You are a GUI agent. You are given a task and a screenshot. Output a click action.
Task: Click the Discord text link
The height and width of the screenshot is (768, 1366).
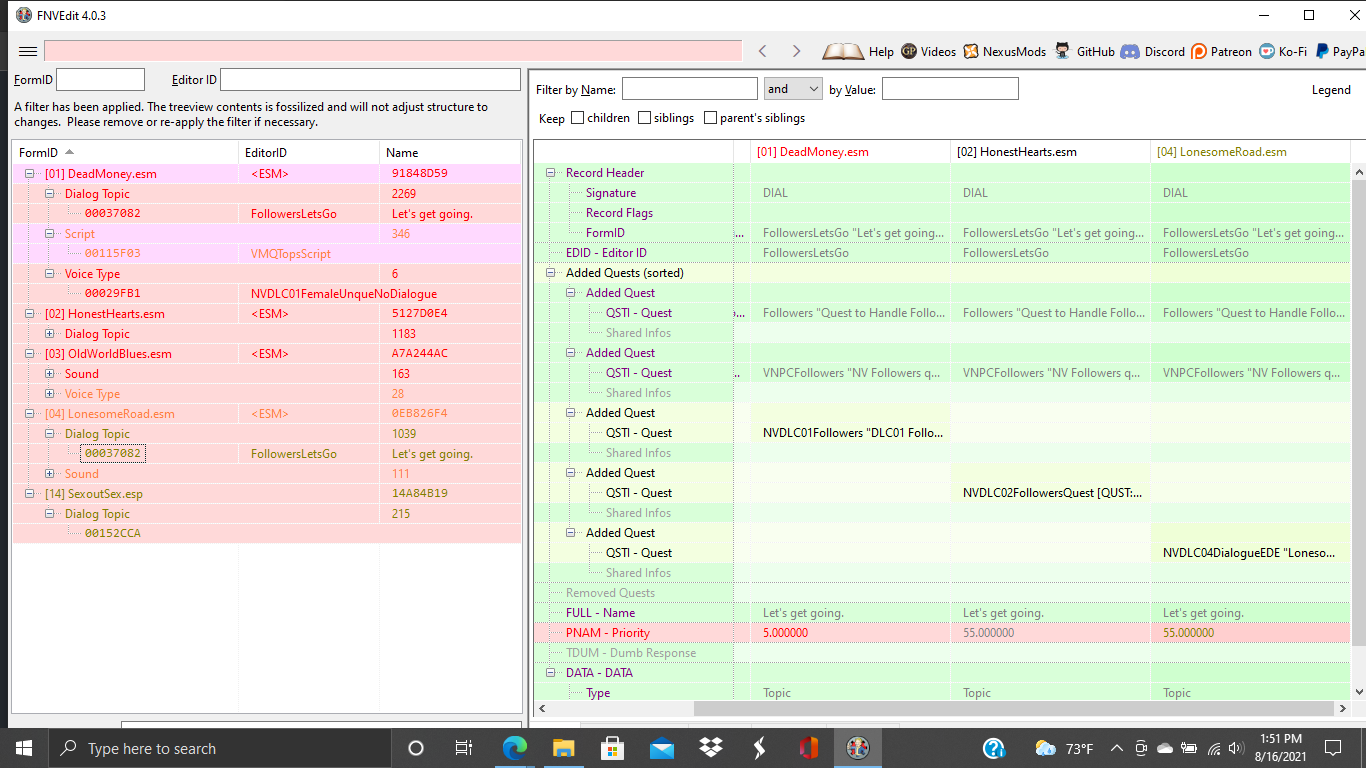1164,52
